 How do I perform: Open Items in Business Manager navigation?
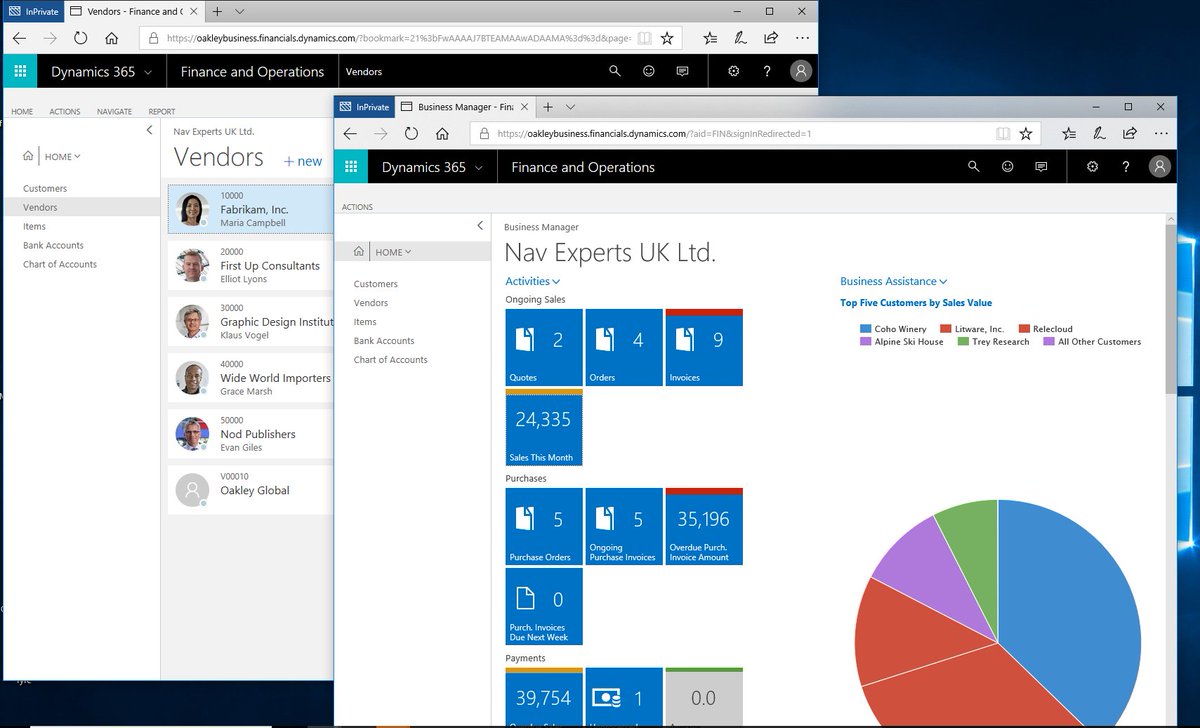point(365,322)
